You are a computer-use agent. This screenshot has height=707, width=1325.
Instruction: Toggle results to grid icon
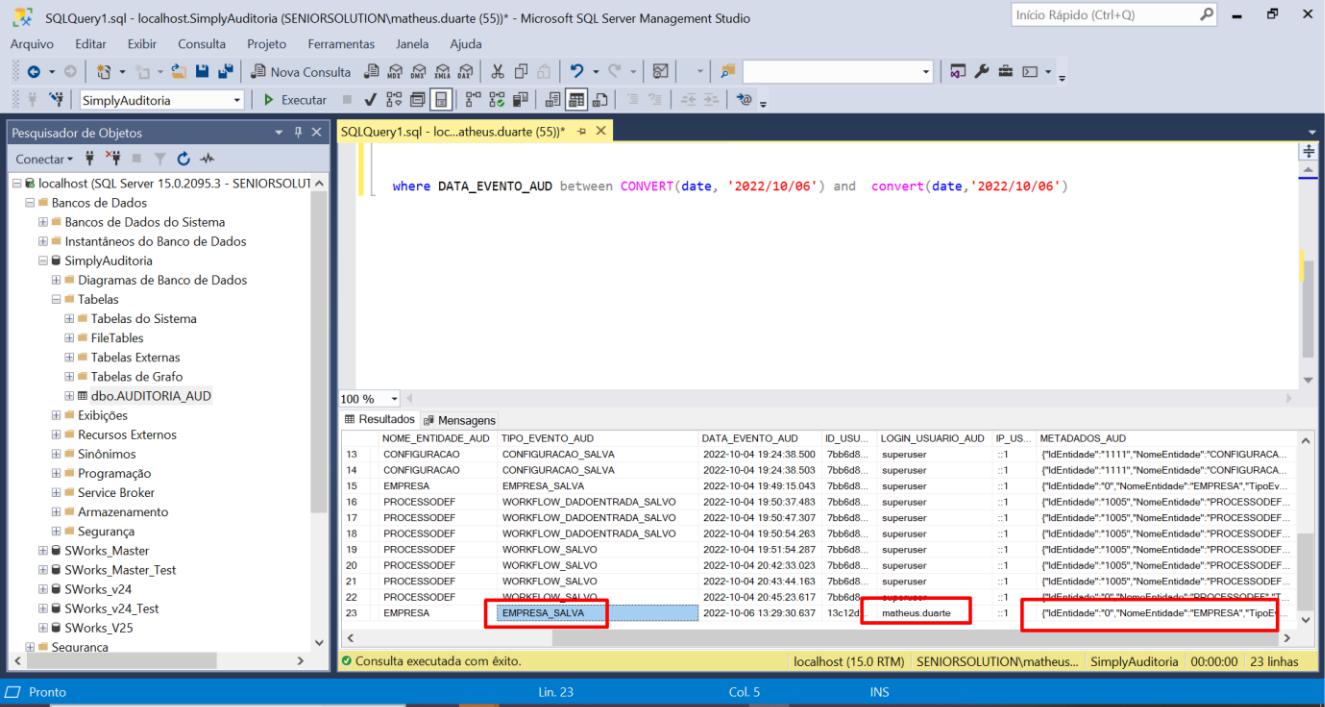pos(576,100)
